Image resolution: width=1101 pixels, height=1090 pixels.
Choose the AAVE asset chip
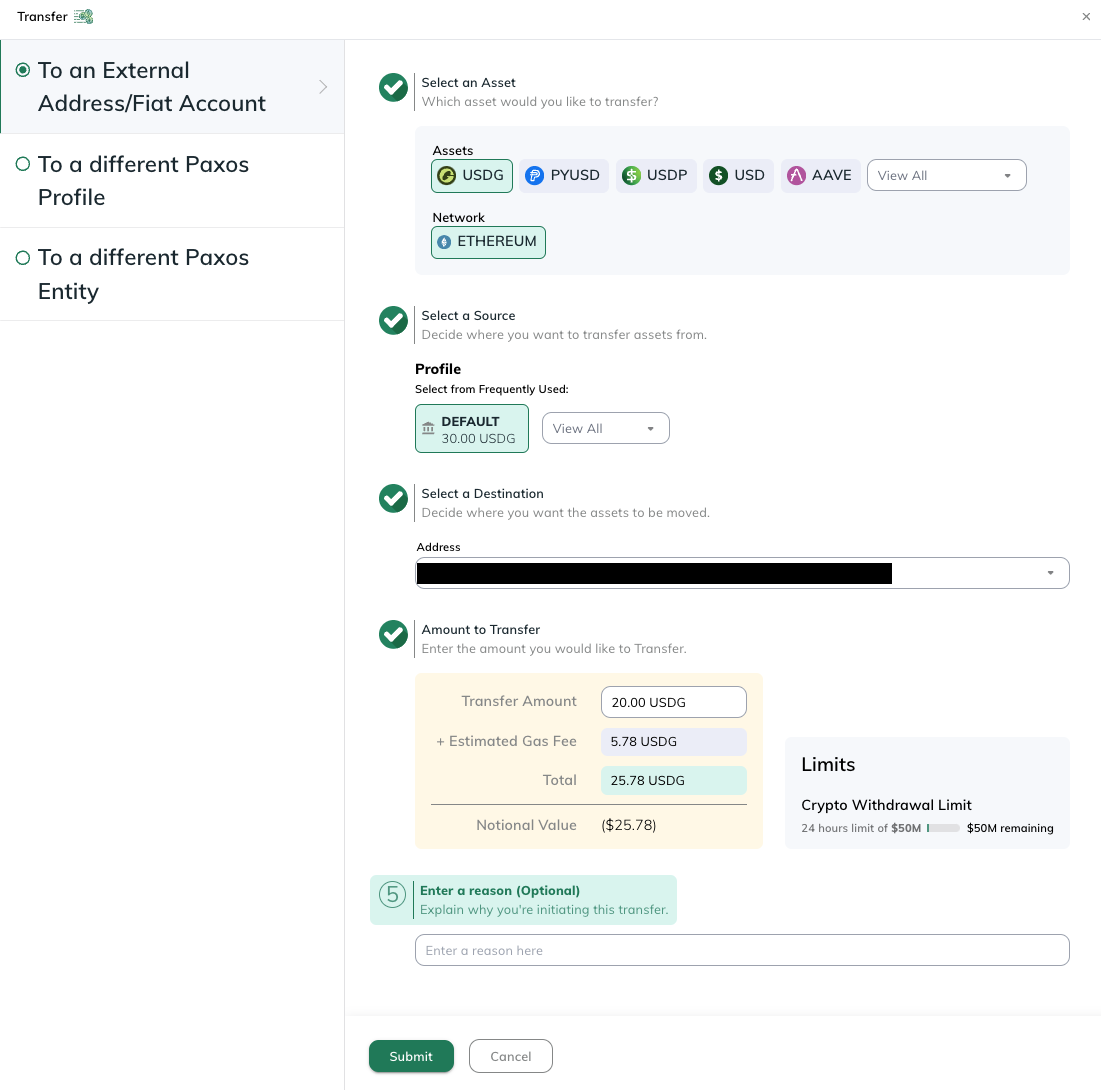820,176
